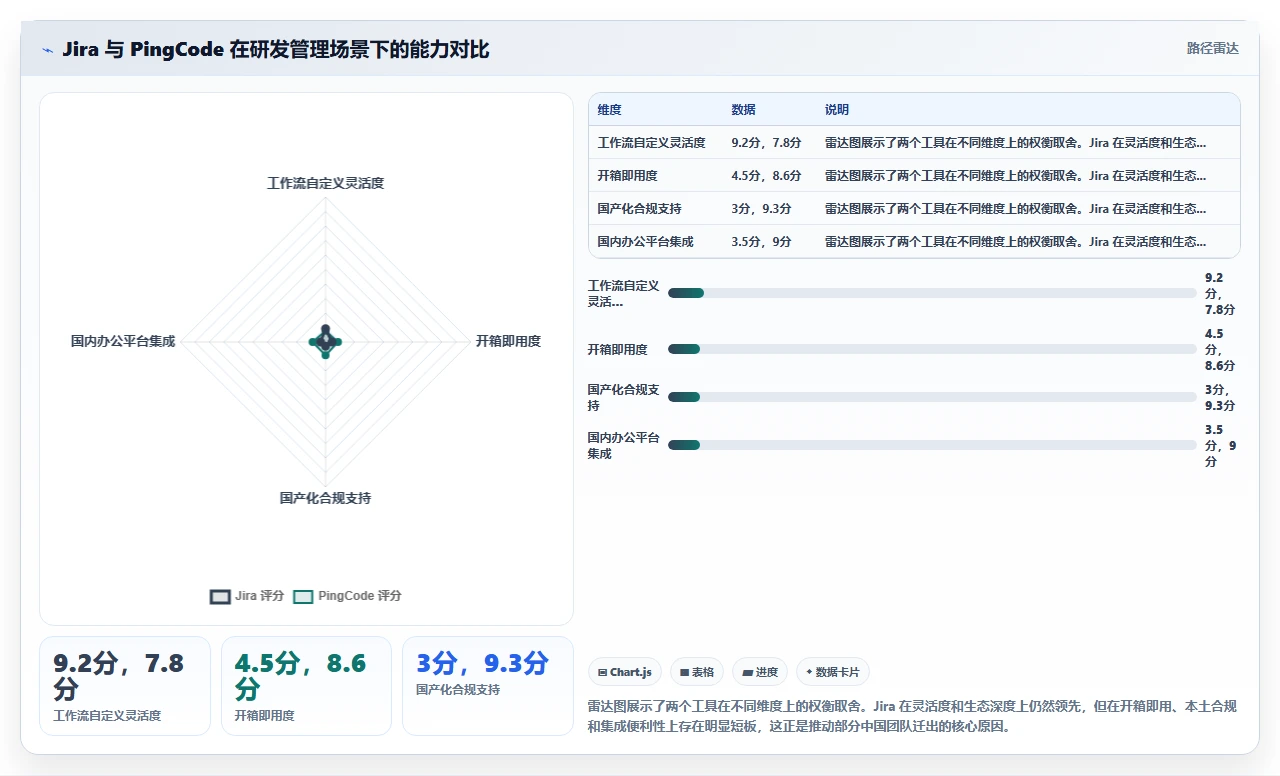Click the 表格 chip icon
Viewport: 1280px width, 776px height.
point(684,673)
